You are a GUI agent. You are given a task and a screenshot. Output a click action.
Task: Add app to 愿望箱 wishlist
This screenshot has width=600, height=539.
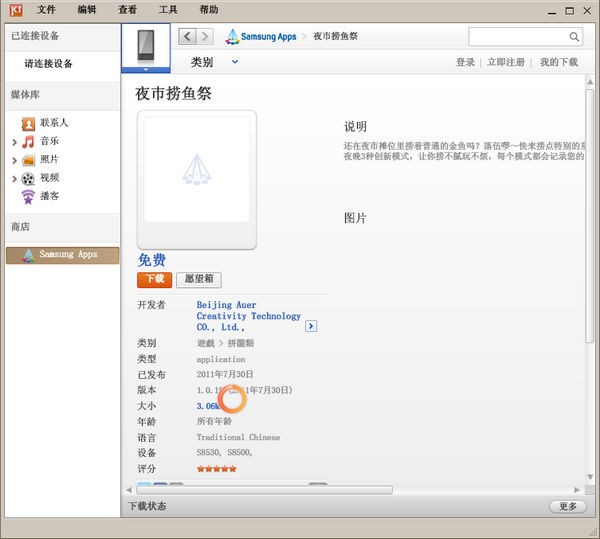click(199, 279)
